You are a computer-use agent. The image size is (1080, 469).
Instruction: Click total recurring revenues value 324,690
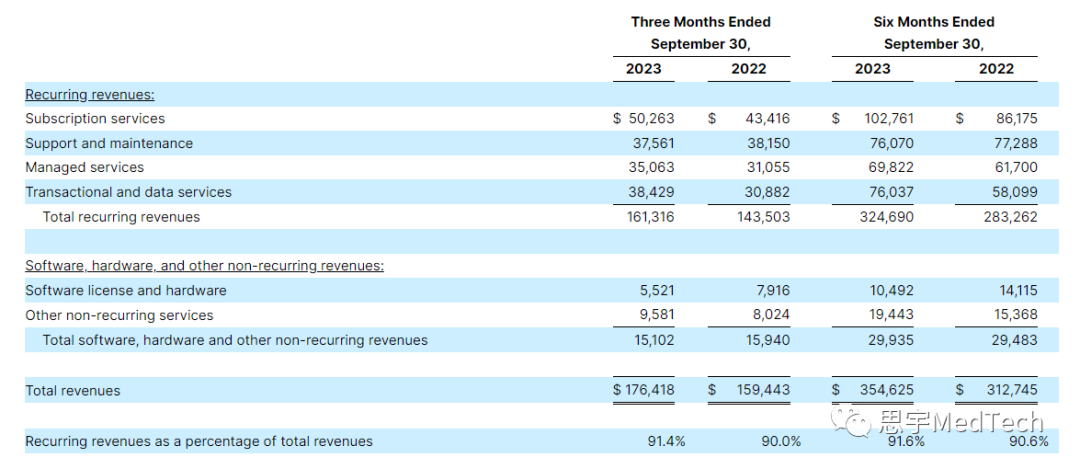[x=889, y=217]
